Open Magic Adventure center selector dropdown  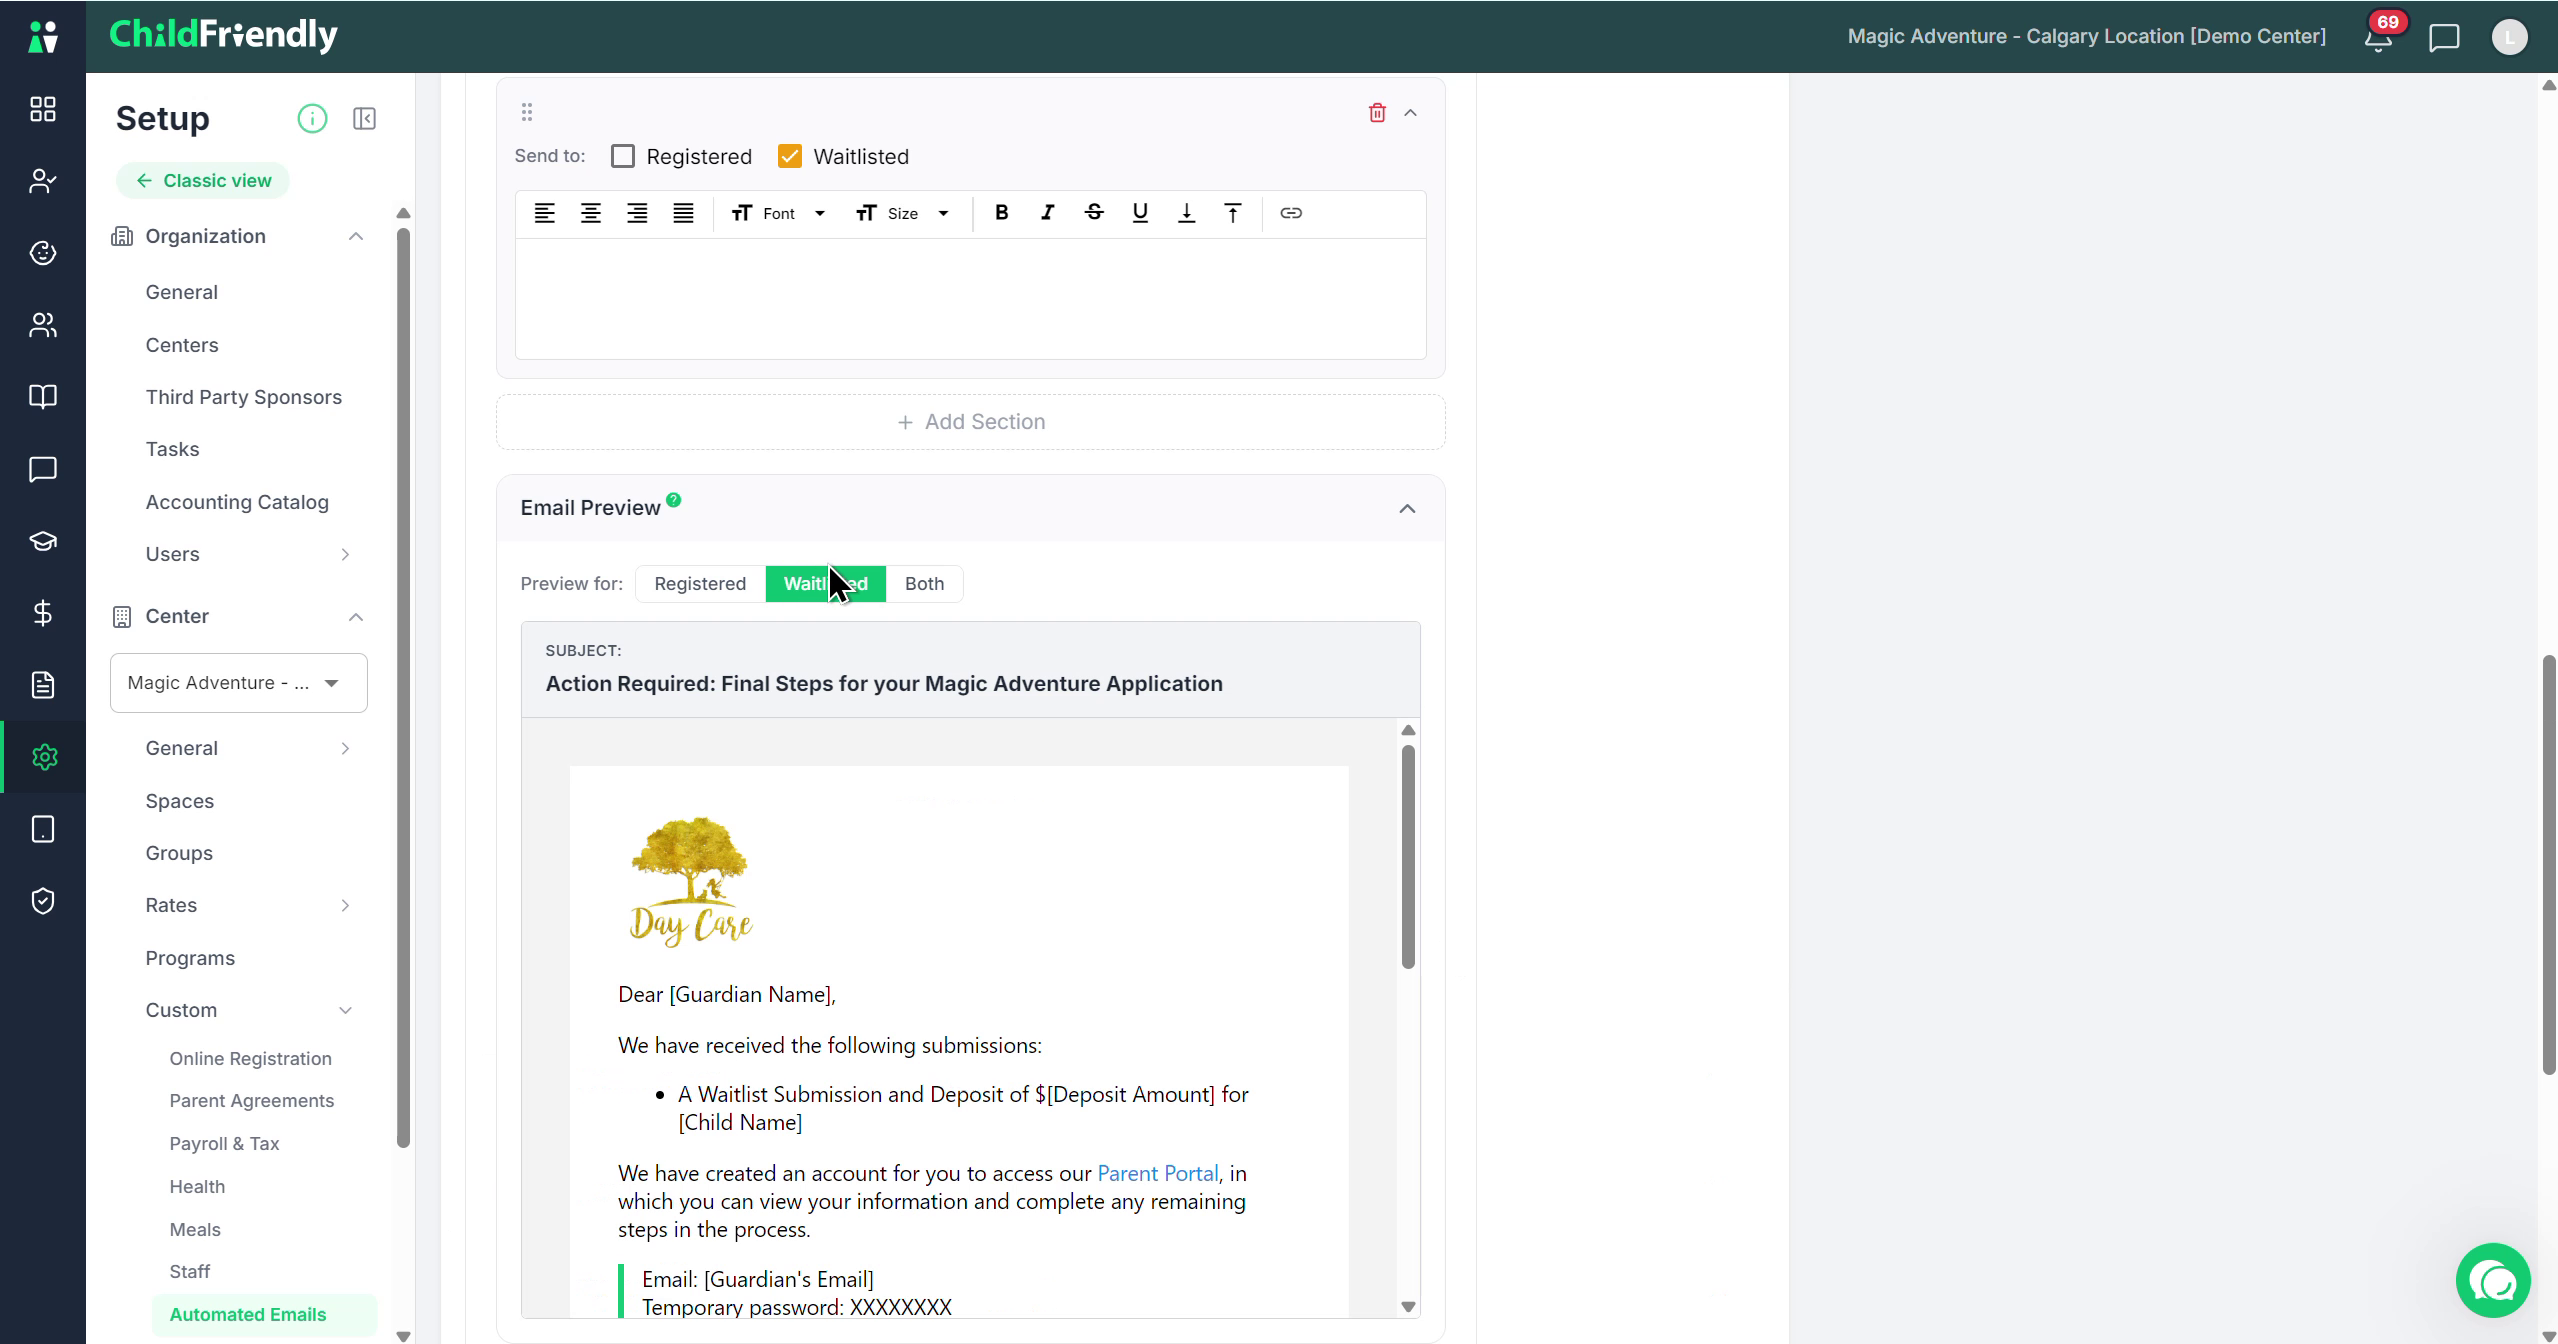(x=239, y=683)
